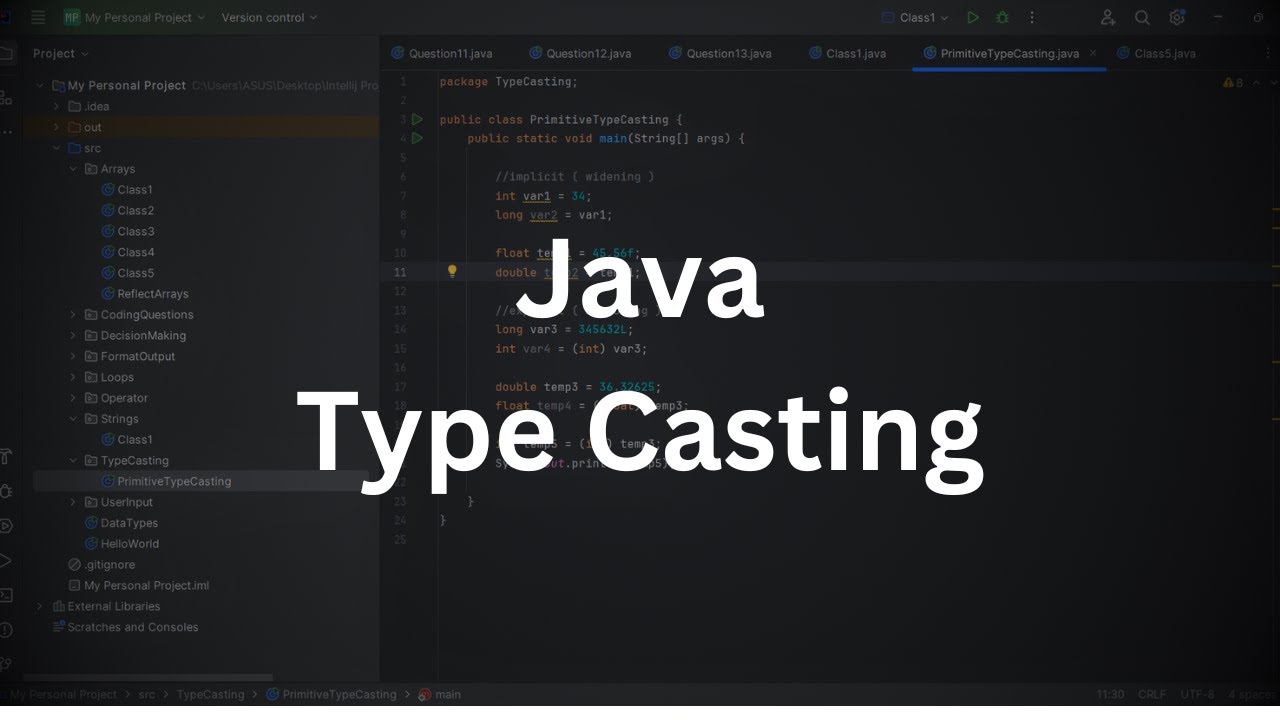Image resolution: width=1280 pixels, height=720 pixels.
Task: Open ReflectArrays in the project tree
Action: pyautogui.click(x=144, y=294)
